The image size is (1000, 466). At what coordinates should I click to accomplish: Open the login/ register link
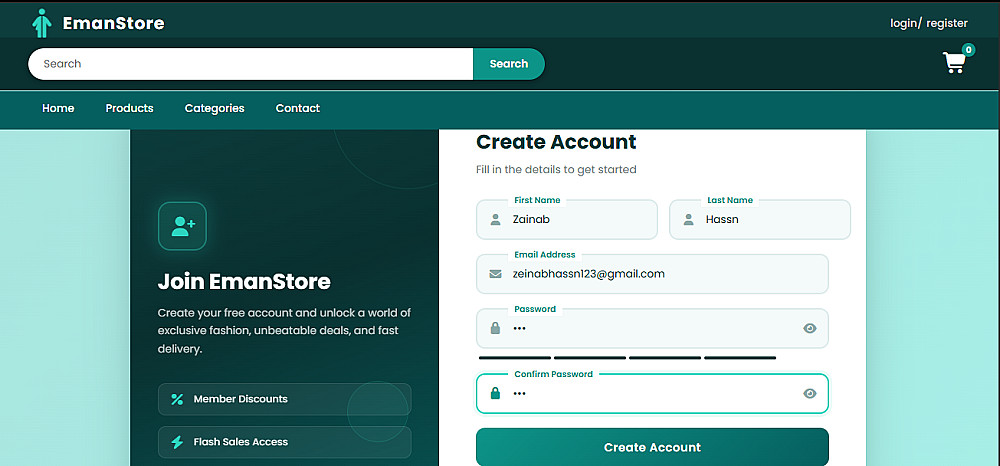coord(929,24)
